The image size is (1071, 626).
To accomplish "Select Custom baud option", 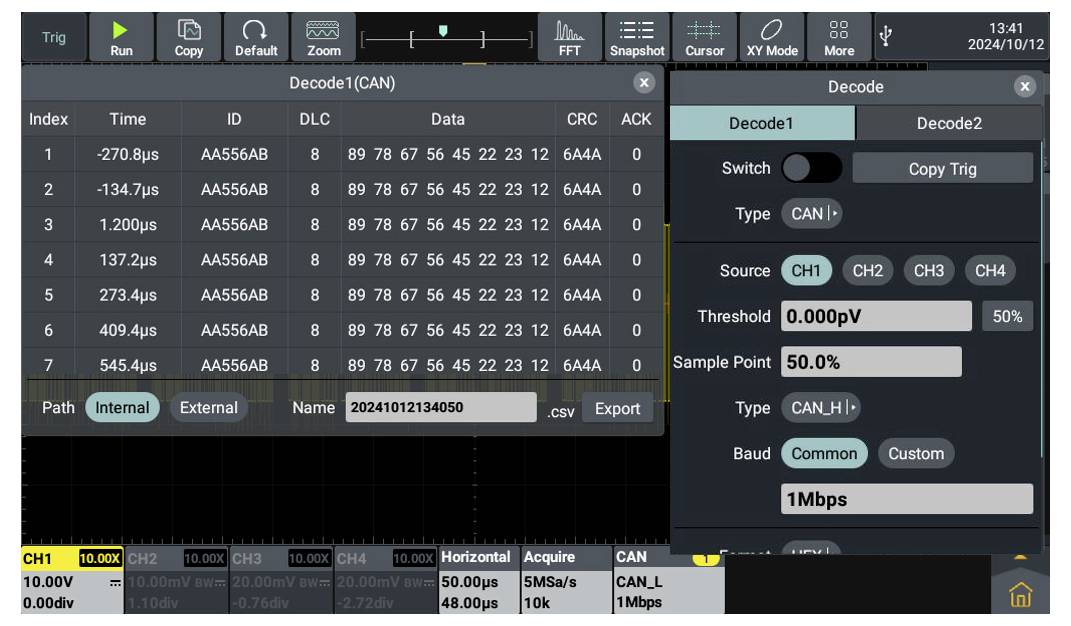I will tap(915, 453).
